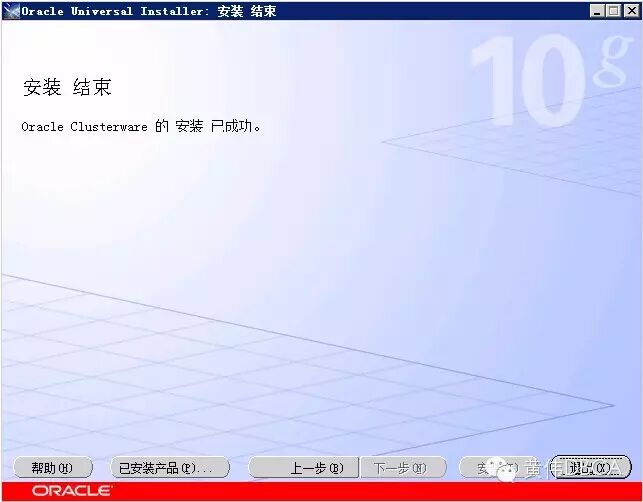Click the ORACLE logo in the red bar
The image size is (643, 502).
[72, 491]
